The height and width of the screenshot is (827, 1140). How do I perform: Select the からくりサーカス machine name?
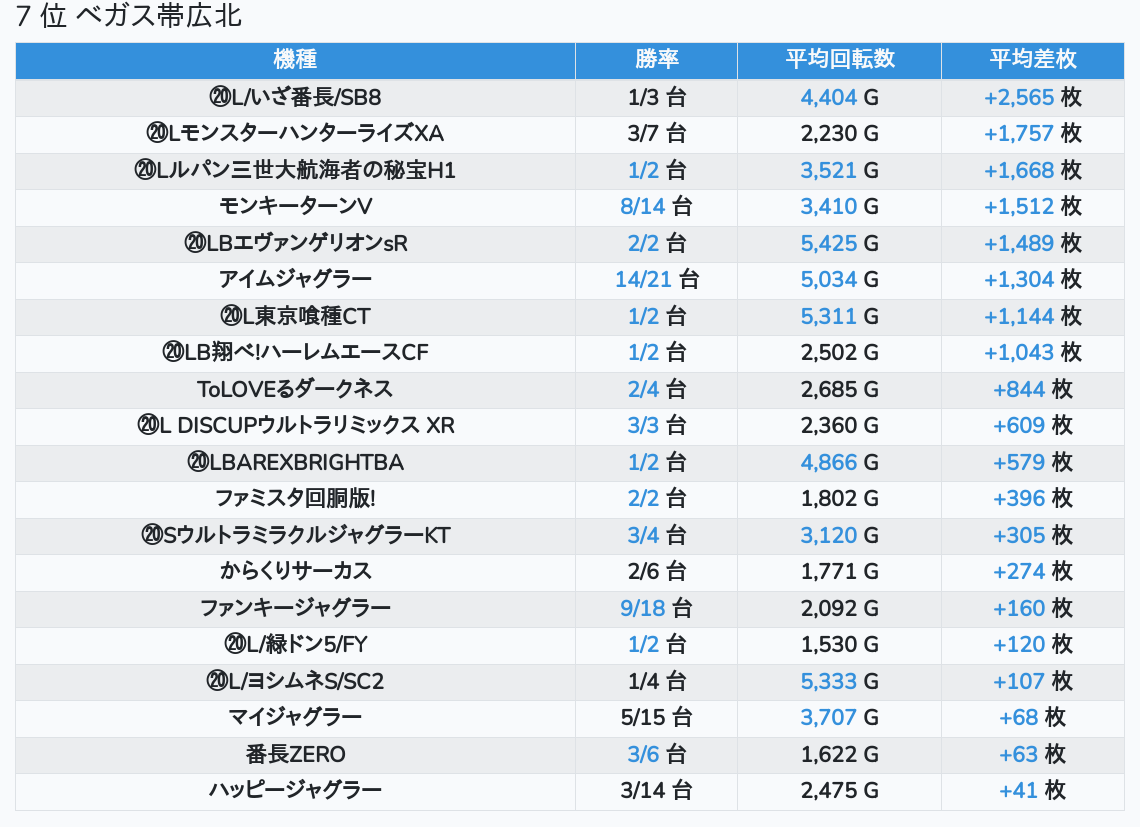coord(295,572)
